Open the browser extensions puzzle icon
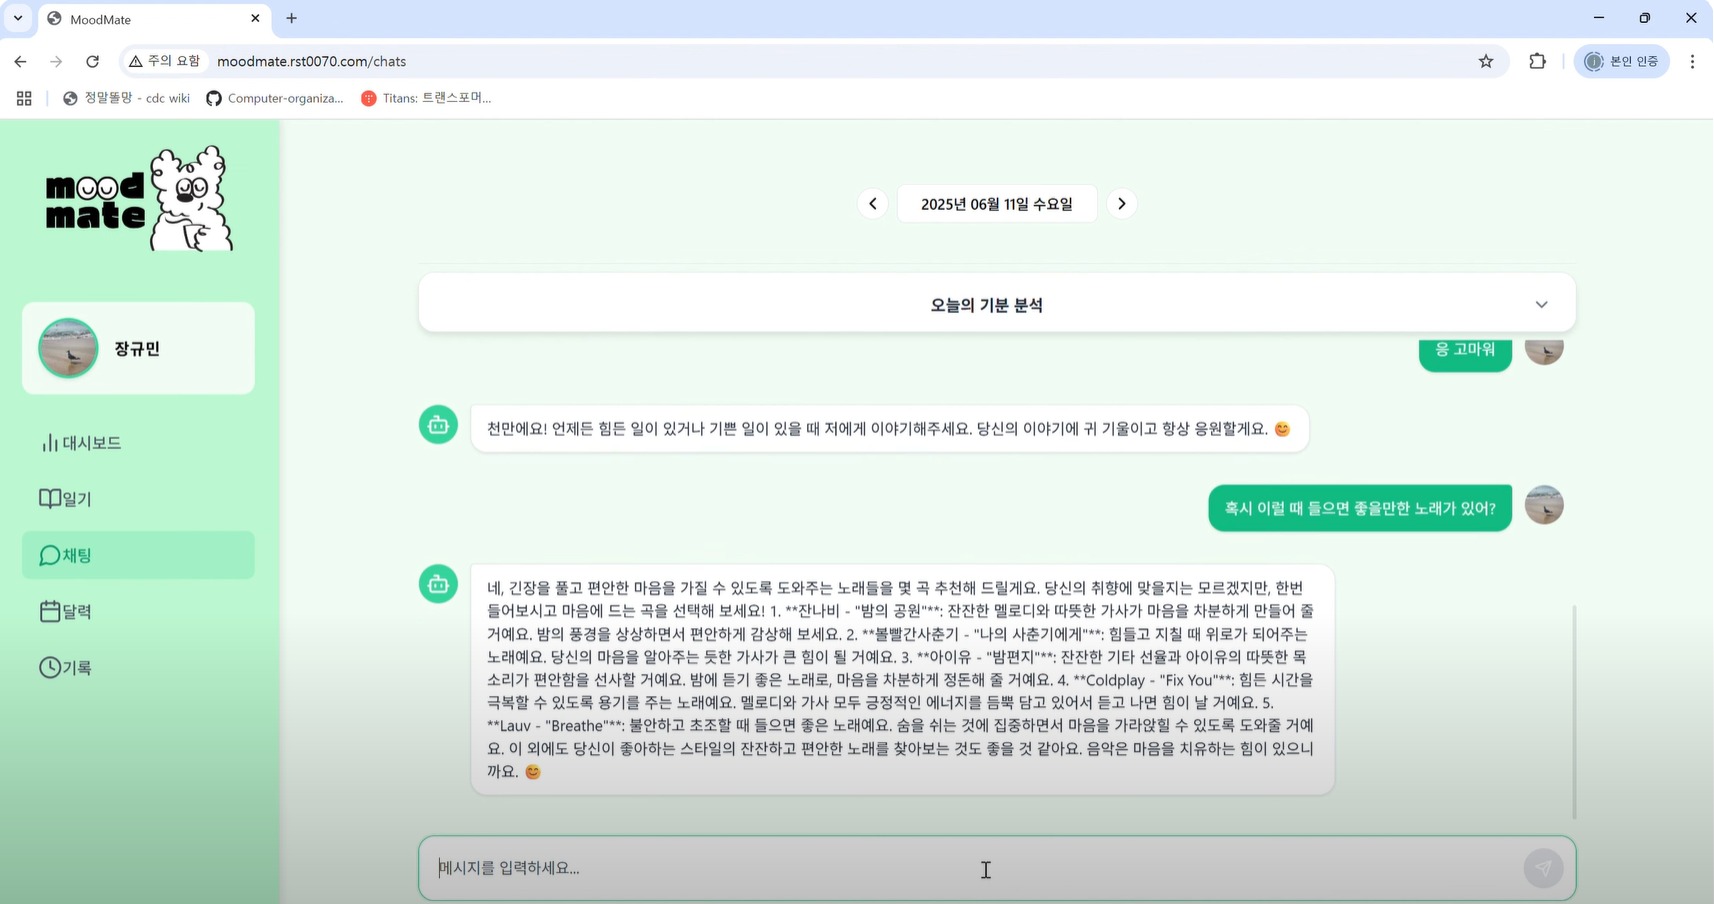The image size is (1714, 904). (1537, 61)
